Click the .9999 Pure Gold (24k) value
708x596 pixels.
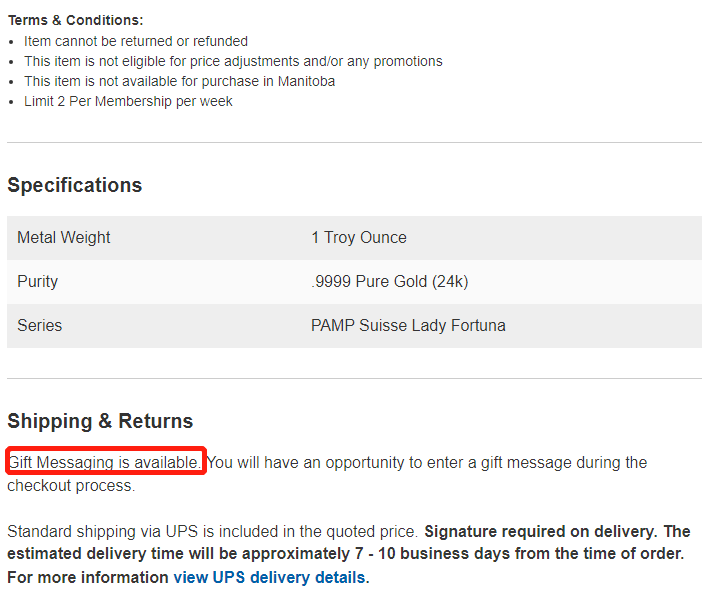coord(390,281)
